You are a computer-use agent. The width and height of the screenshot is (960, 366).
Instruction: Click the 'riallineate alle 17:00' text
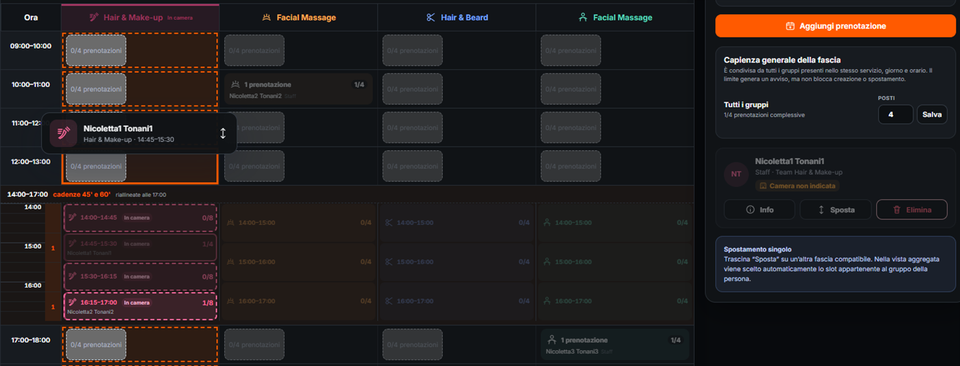pos(141,195)
